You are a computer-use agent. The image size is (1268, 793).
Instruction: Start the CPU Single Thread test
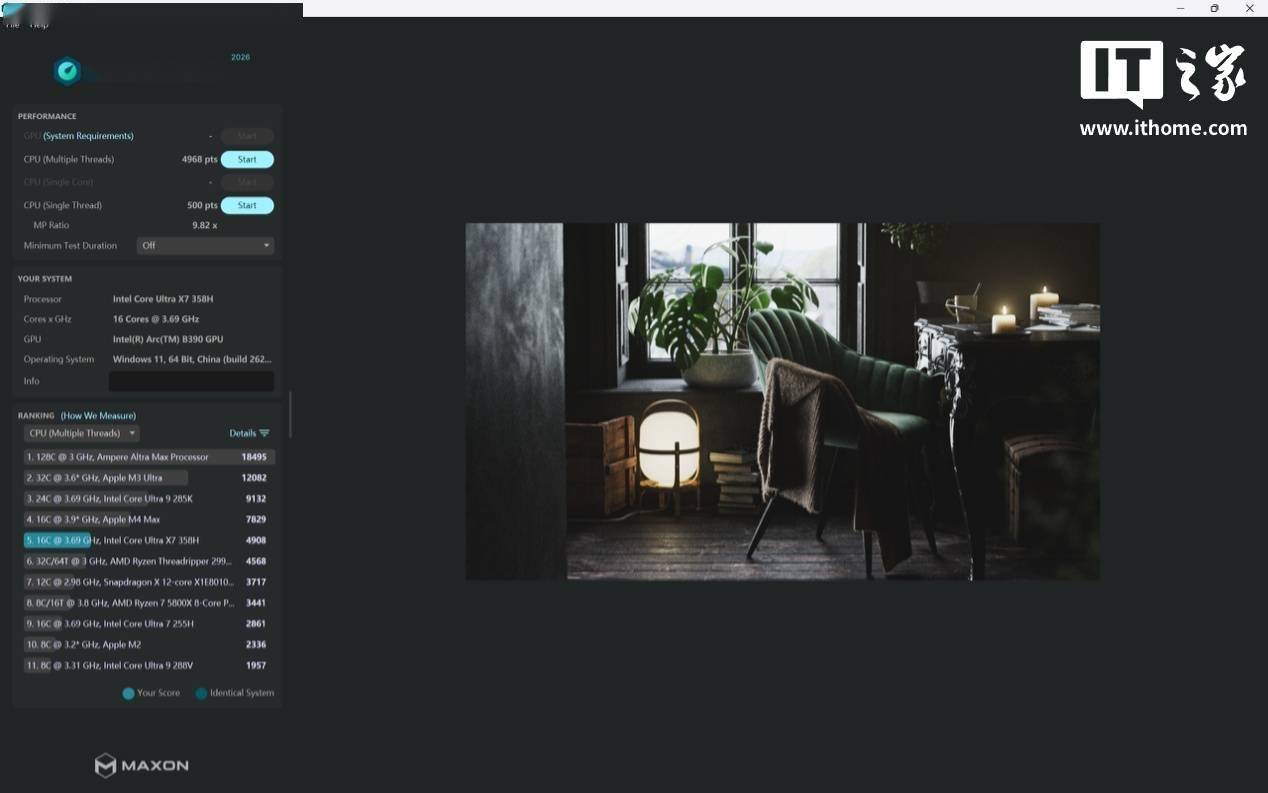pos(247,205)
